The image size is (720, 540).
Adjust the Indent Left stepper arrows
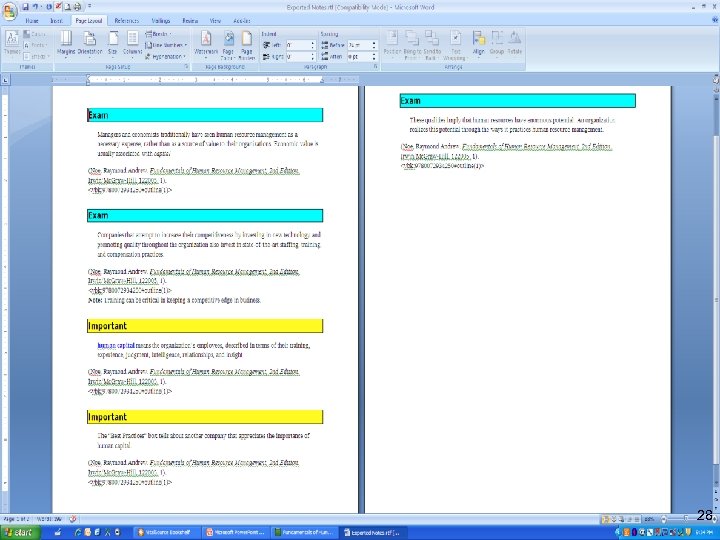(313, 45)
